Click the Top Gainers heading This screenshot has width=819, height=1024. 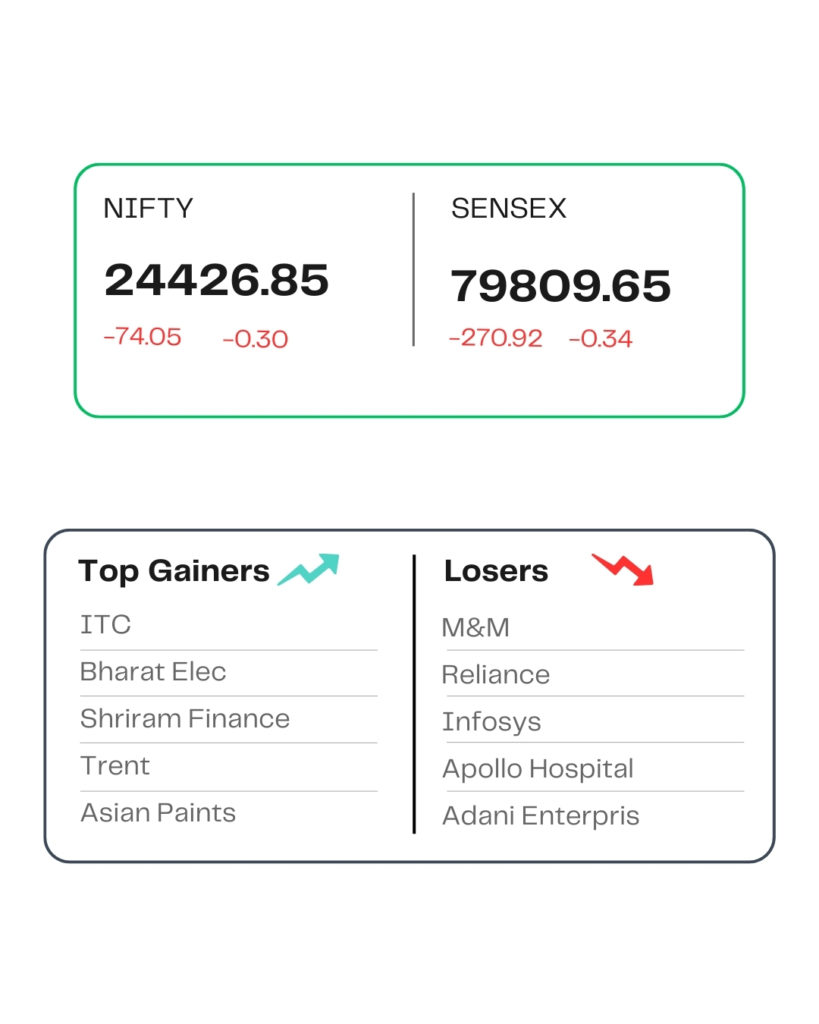click(x=174, y=571)
